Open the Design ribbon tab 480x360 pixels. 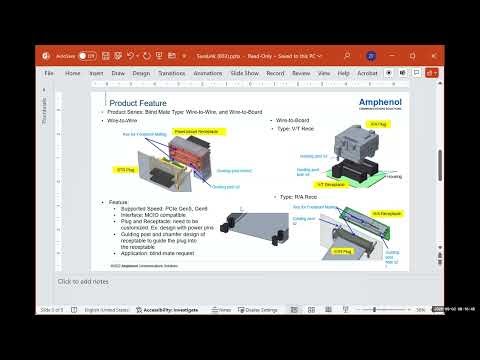tap(141, 73)
